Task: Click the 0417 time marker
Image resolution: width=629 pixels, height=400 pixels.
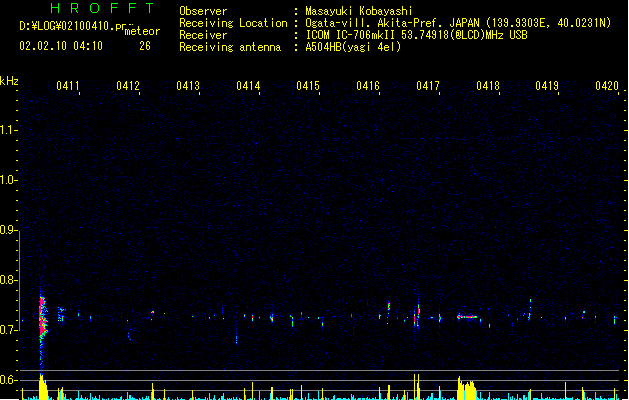Action: (x=428, y=86)
